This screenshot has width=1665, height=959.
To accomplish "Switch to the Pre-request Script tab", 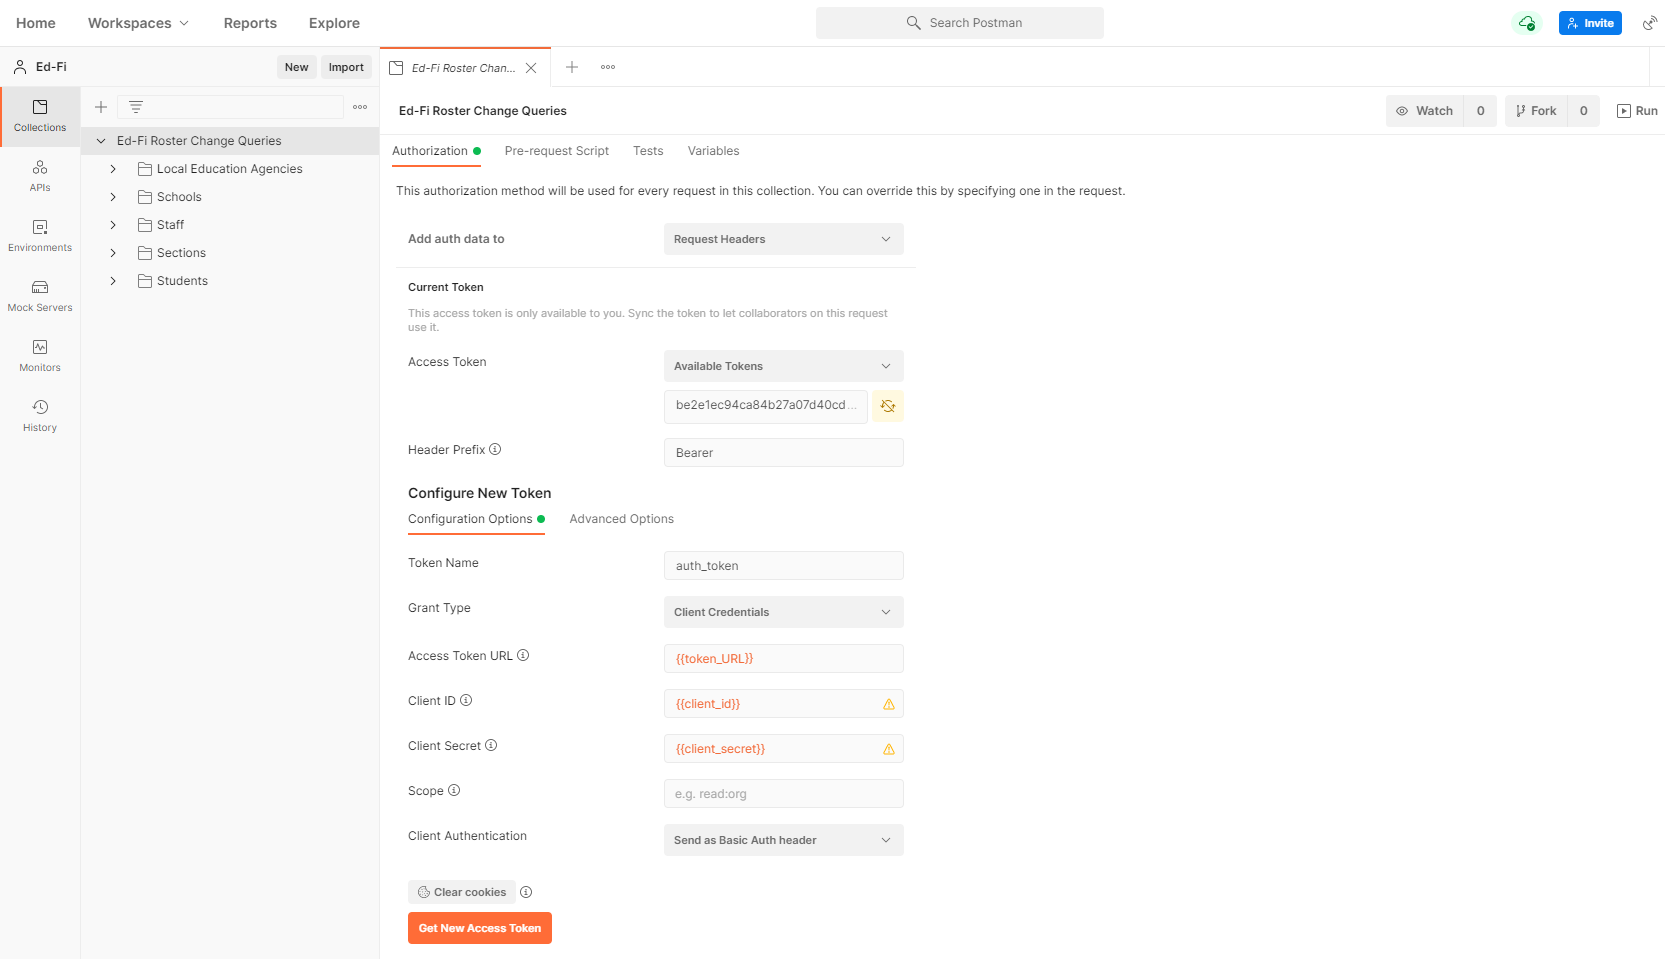I will click(557, 151).
